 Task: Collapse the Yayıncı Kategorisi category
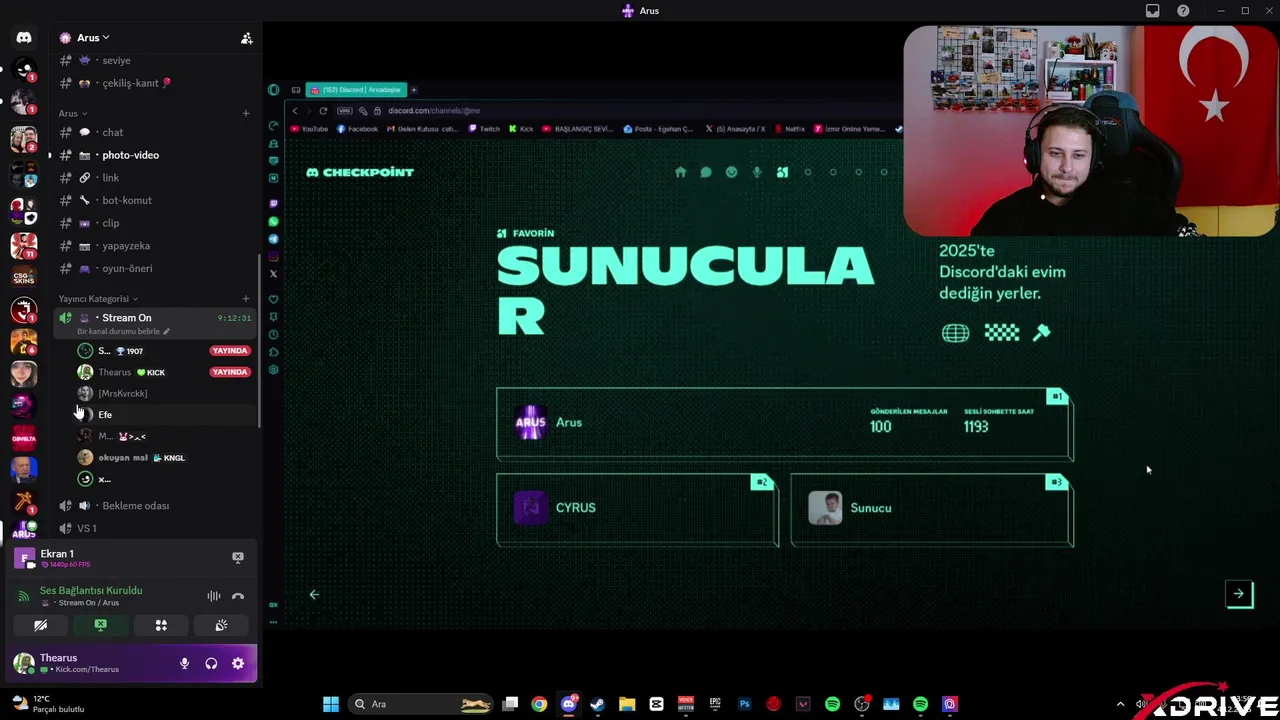(x=97, y=298)
